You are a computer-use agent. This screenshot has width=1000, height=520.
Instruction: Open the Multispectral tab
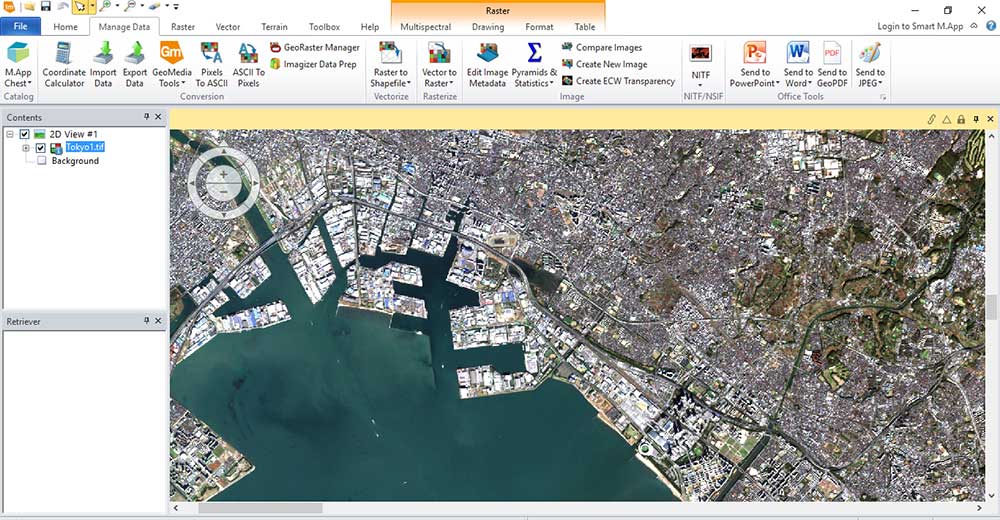coord(425,27)
